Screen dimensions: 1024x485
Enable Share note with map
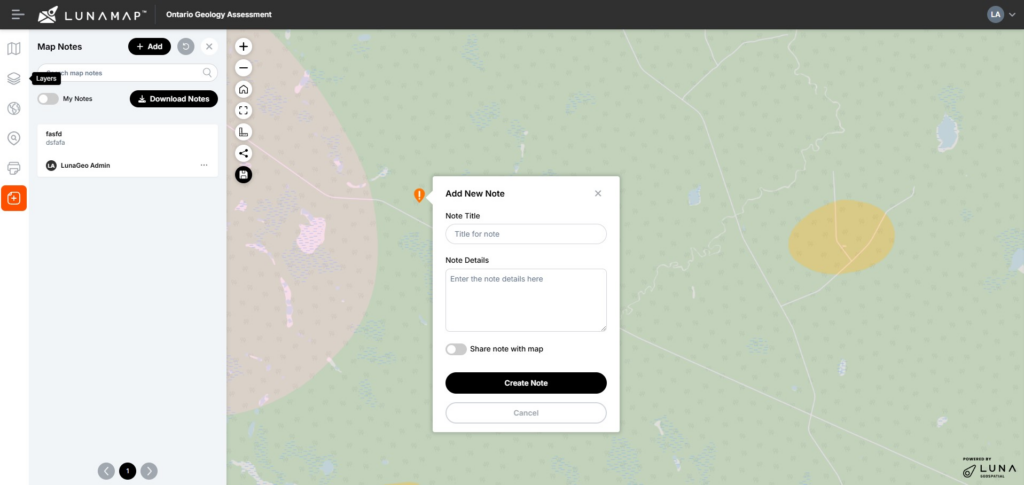point(456,349)
